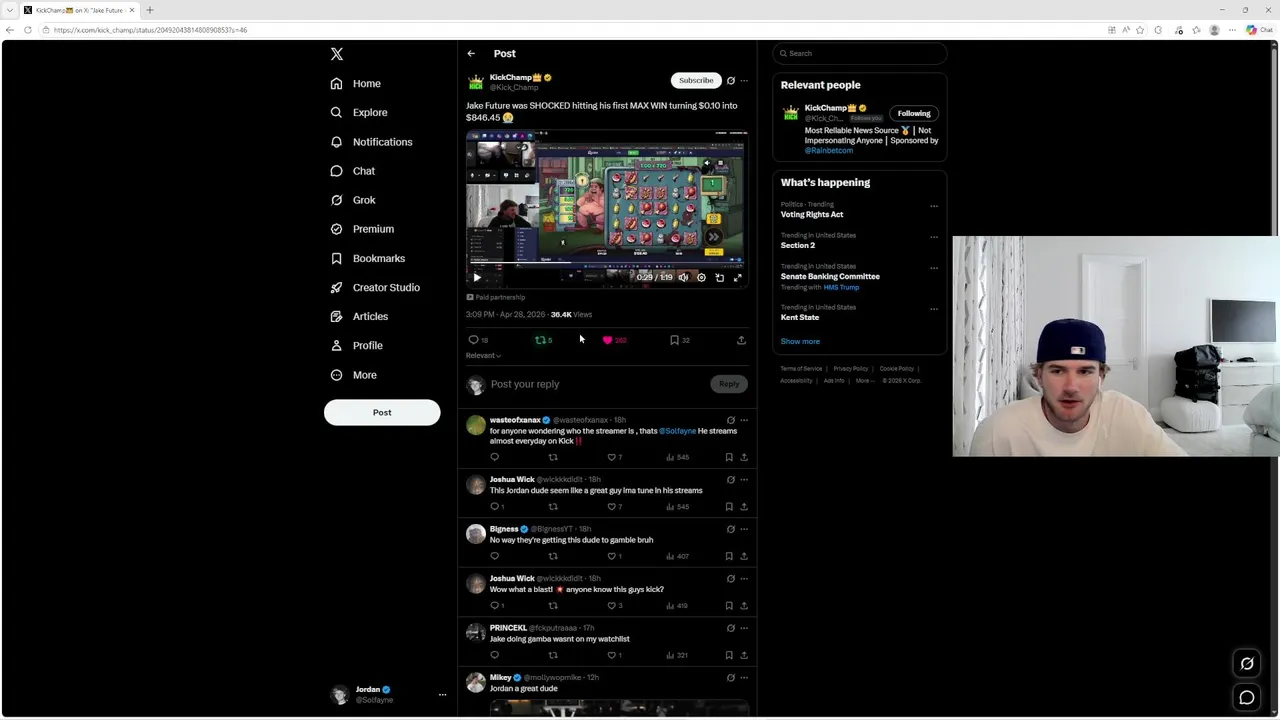The width and height of the screenshot is (1280, 720).
Task: Click the Grok floating icon at bottom right
Action: (x=1247, y=664)
